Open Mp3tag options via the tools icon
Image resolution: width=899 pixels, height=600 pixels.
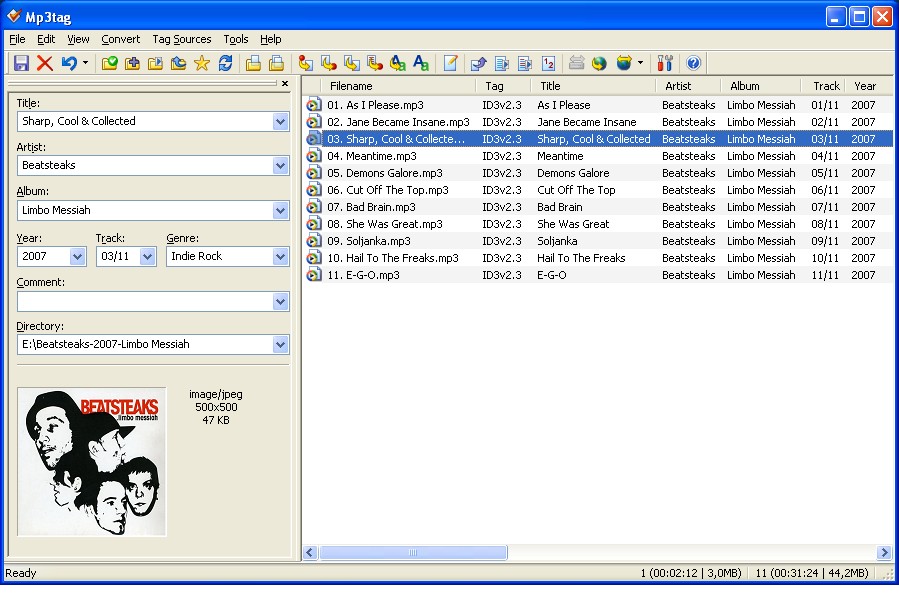click(x=663, y=62)
